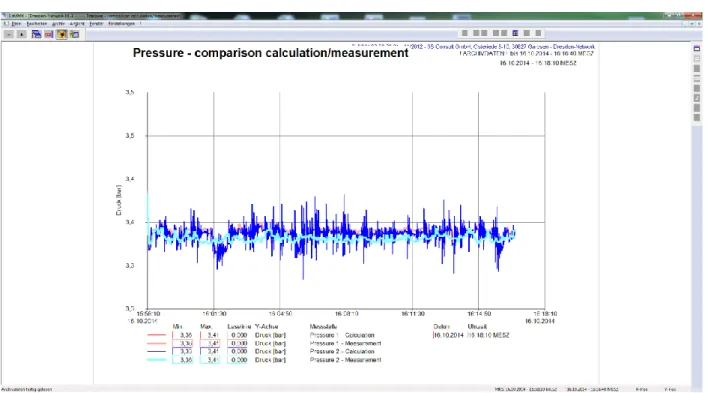Click the toolbar button beside the minus button

pos(21,34)
